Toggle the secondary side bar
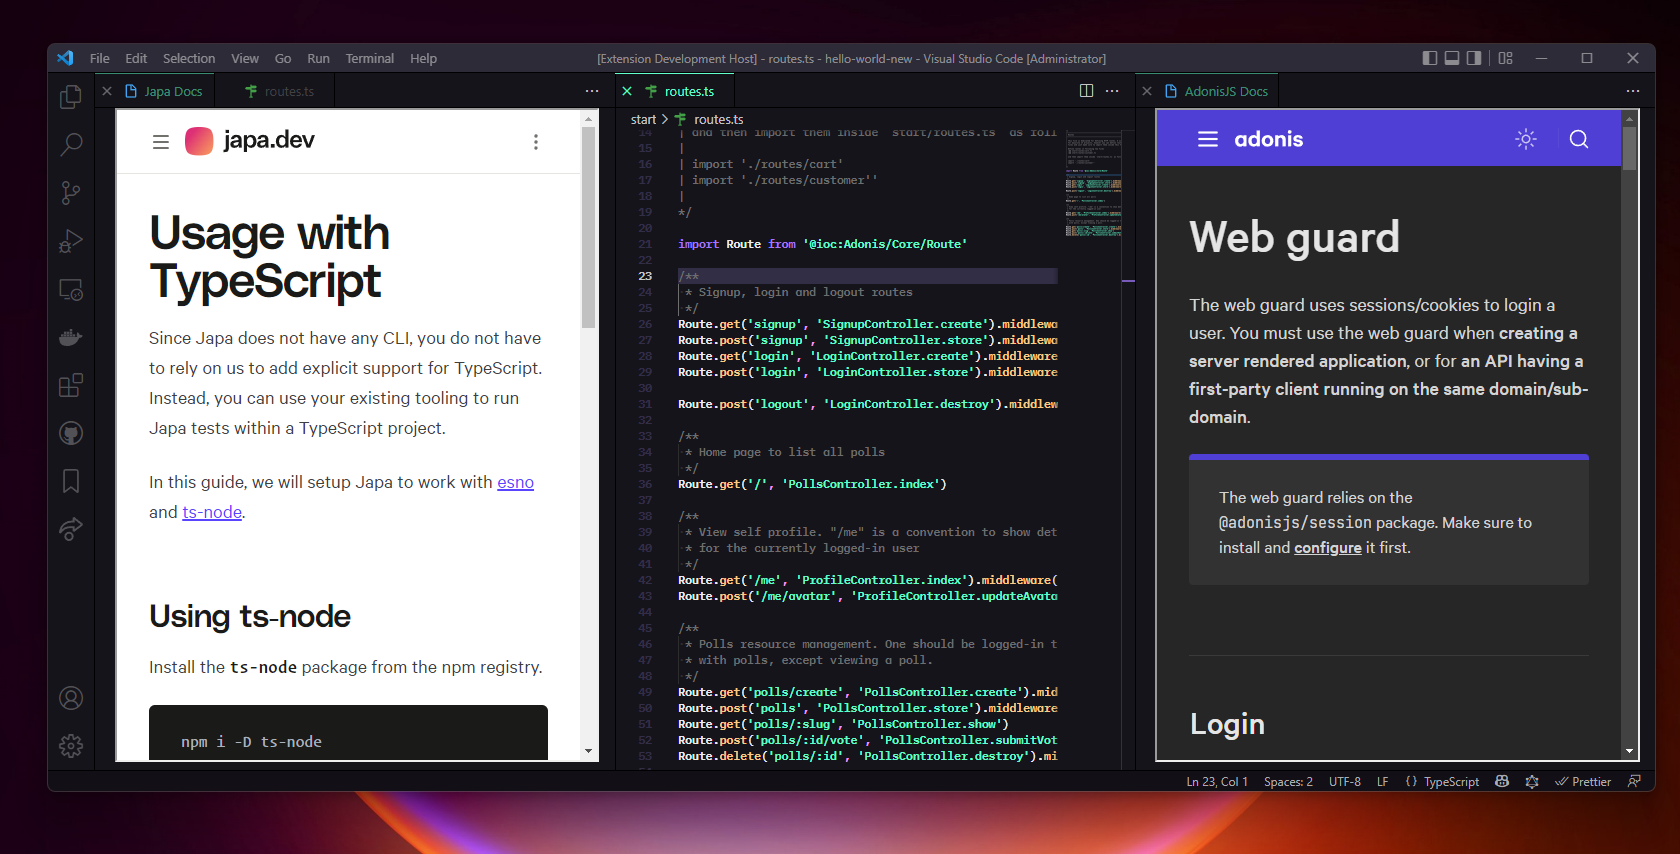Screen dimensions: 1680x854 [1474, 58]
